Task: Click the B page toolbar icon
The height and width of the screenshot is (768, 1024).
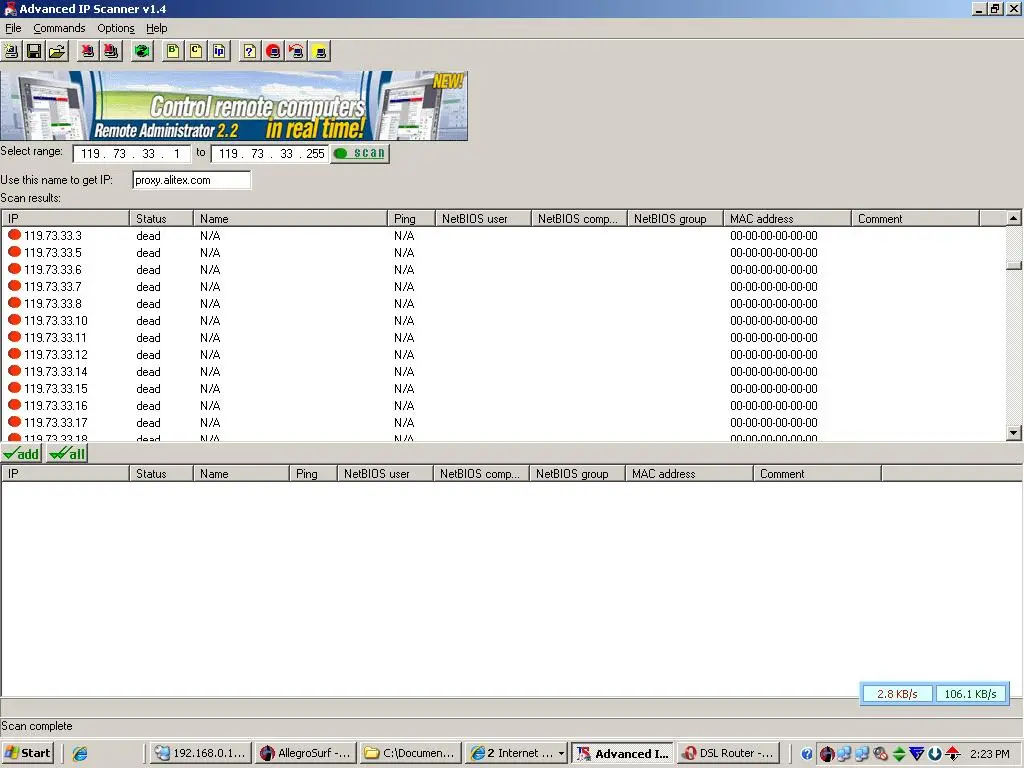Action: 172,51
